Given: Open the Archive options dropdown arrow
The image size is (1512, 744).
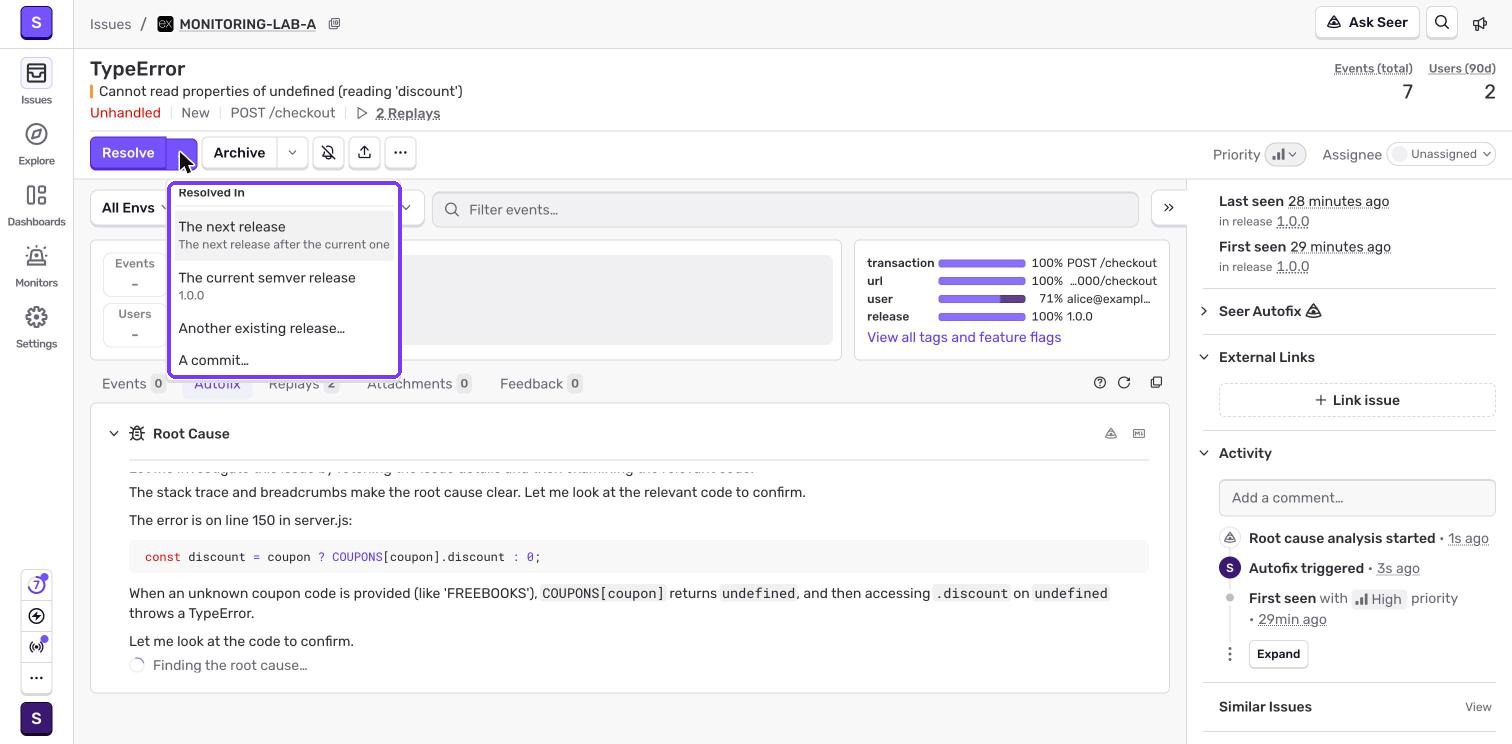Looking at the screenshot, I should click(292, 153).
